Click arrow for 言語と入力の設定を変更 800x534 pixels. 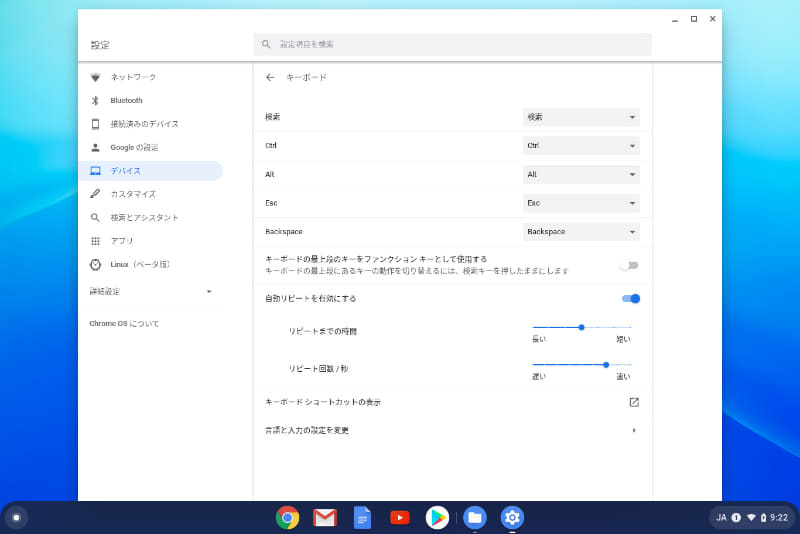[634, 430]
